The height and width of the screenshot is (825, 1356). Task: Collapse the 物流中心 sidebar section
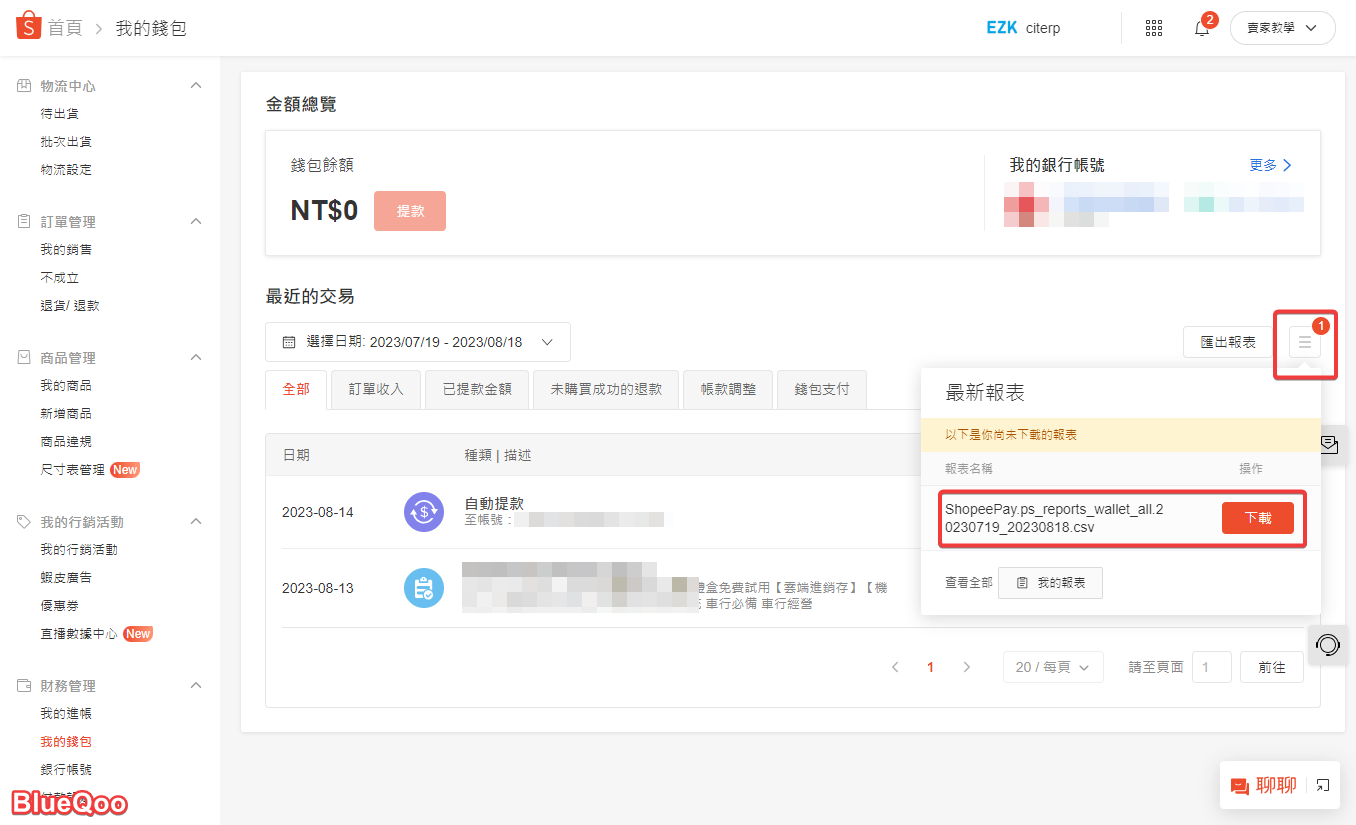(x=196, y=86)
